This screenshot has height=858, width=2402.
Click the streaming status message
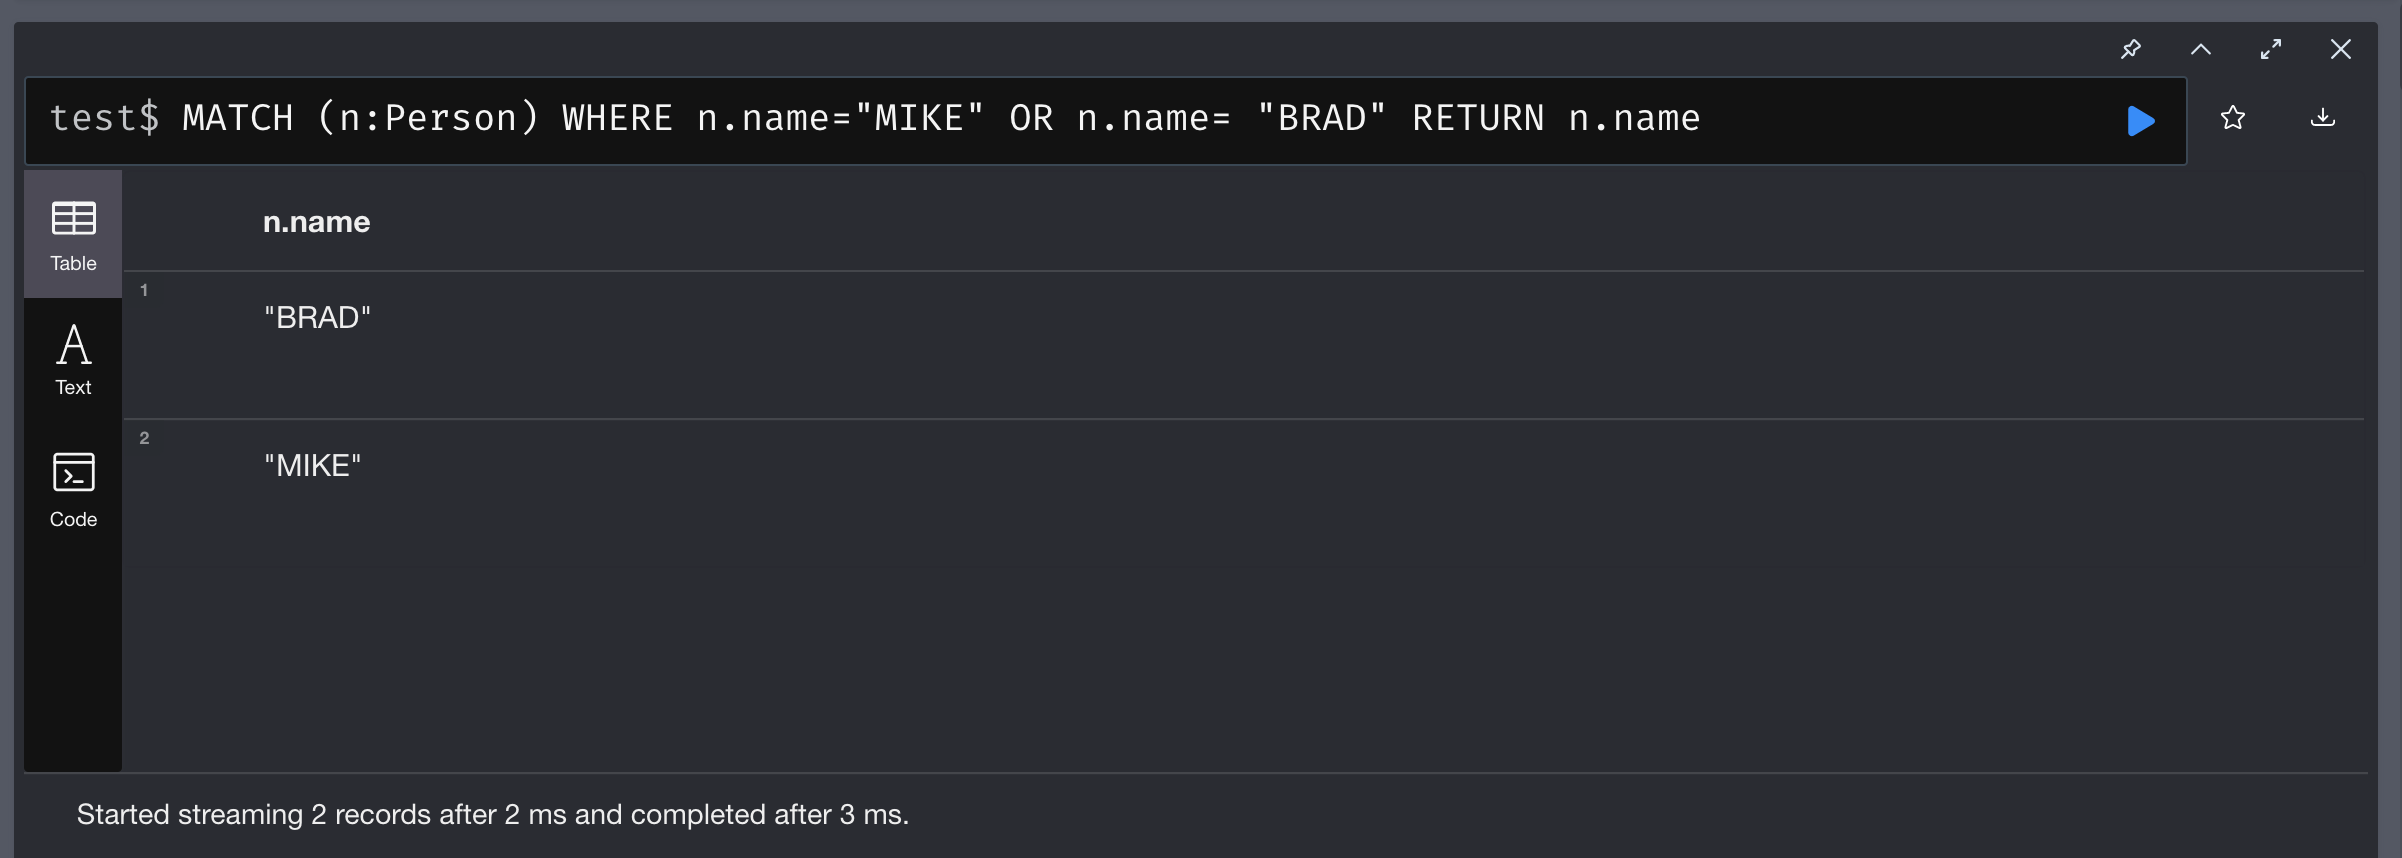[x=493, y=815]
